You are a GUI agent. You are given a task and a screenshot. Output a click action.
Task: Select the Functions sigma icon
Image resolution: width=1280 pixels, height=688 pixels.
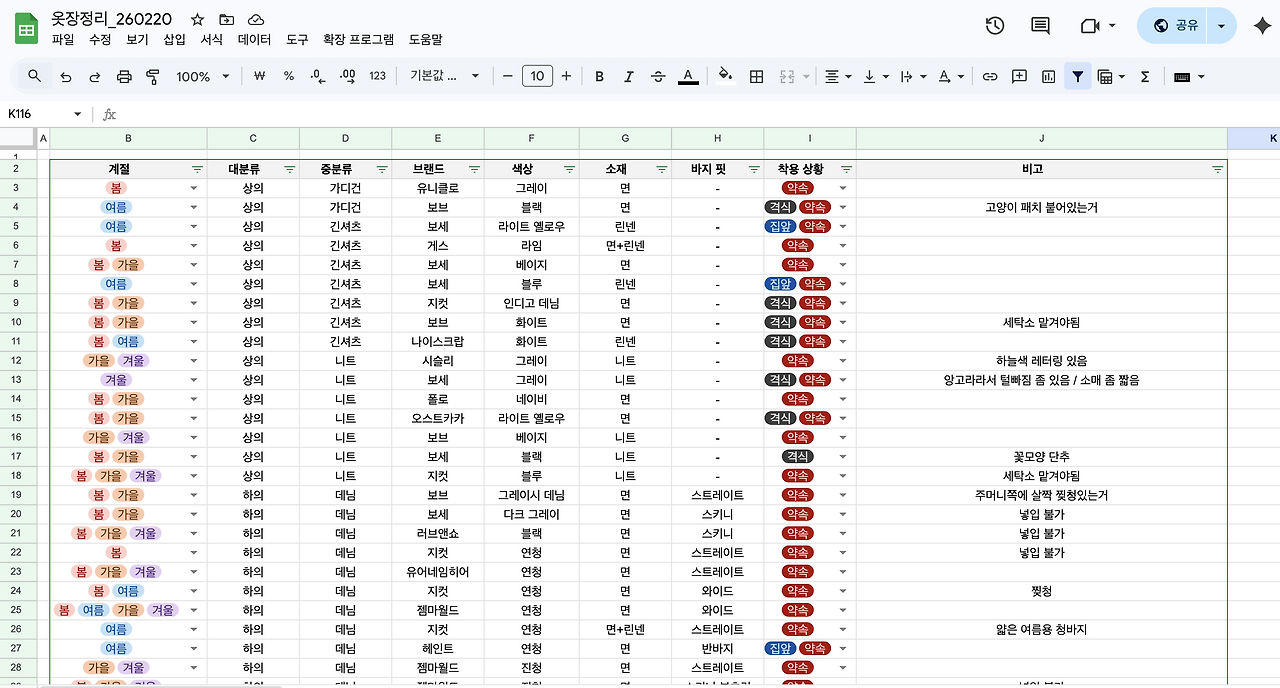coord(1143,76)
